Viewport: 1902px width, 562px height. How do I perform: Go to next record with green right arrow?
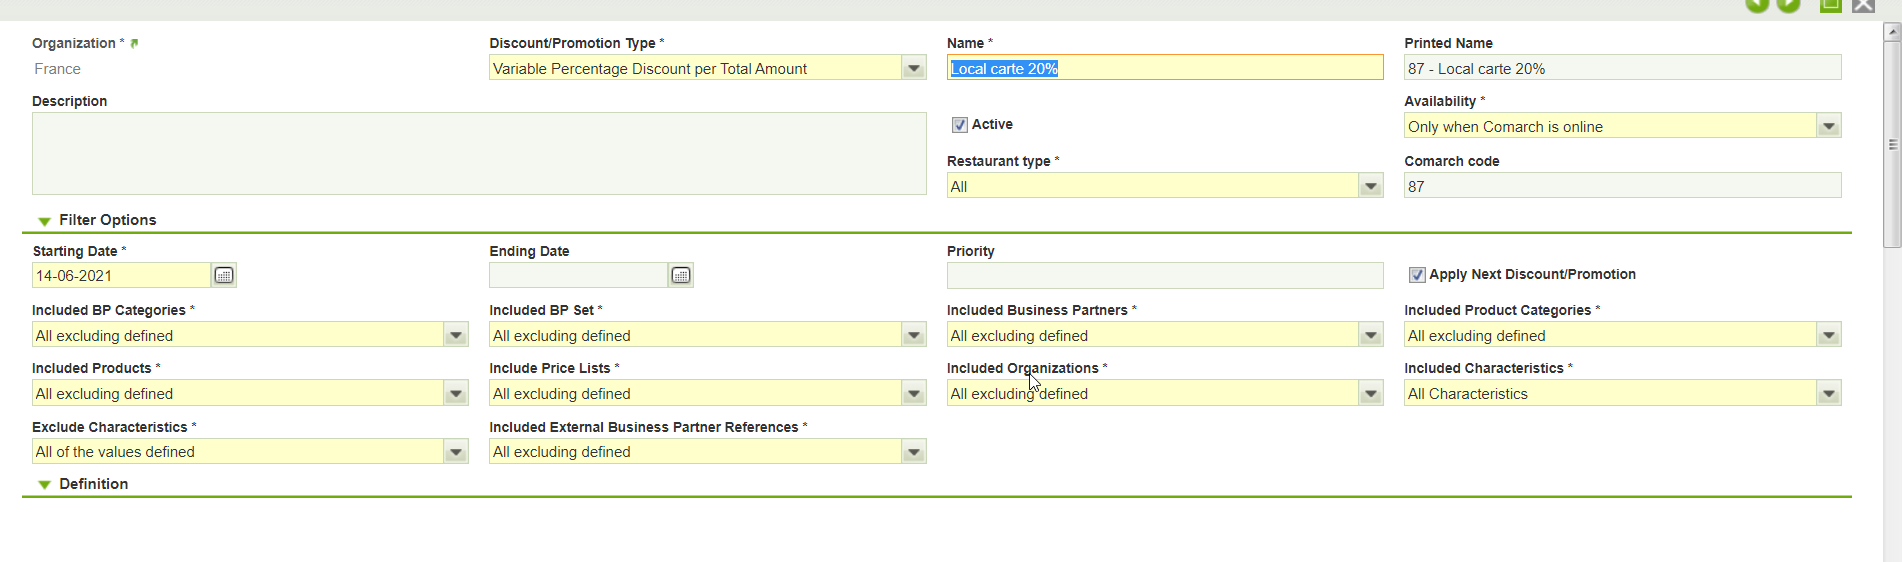(x=1789, y=5)
